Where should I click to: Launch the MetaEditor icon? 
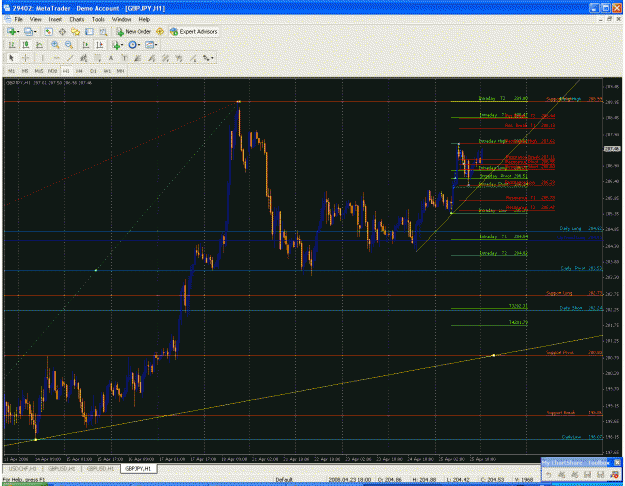pyautogui.click(x=160, y=31)
